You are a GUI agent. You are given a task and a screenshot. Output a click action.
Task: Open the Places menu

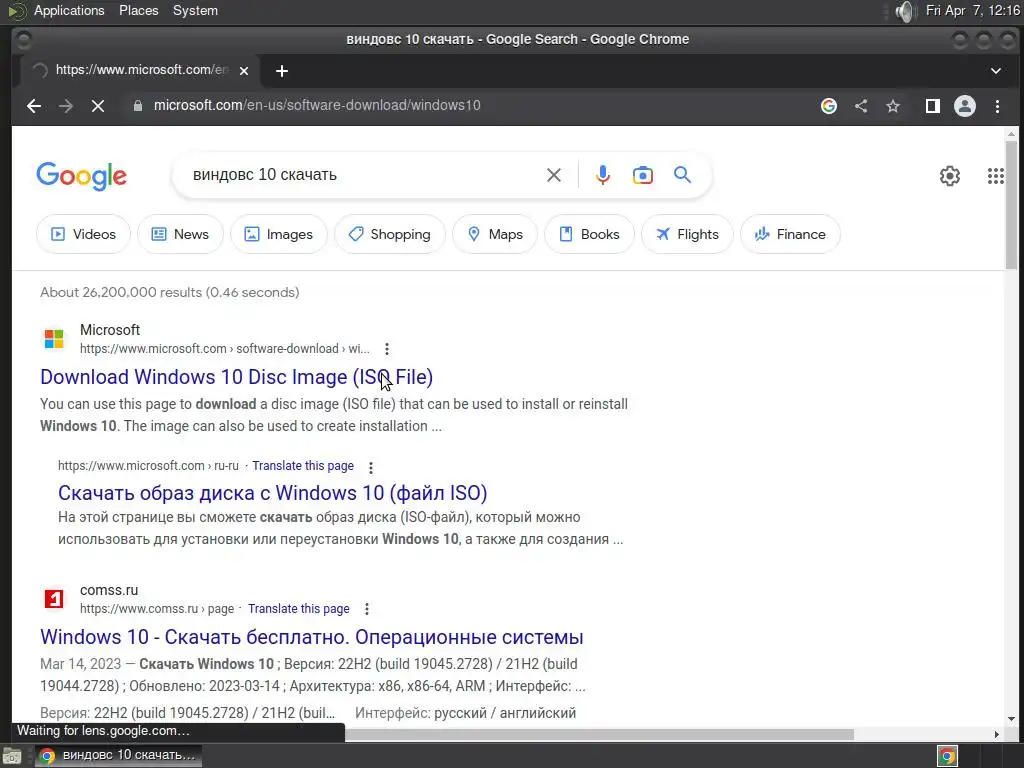coord(138,10)
